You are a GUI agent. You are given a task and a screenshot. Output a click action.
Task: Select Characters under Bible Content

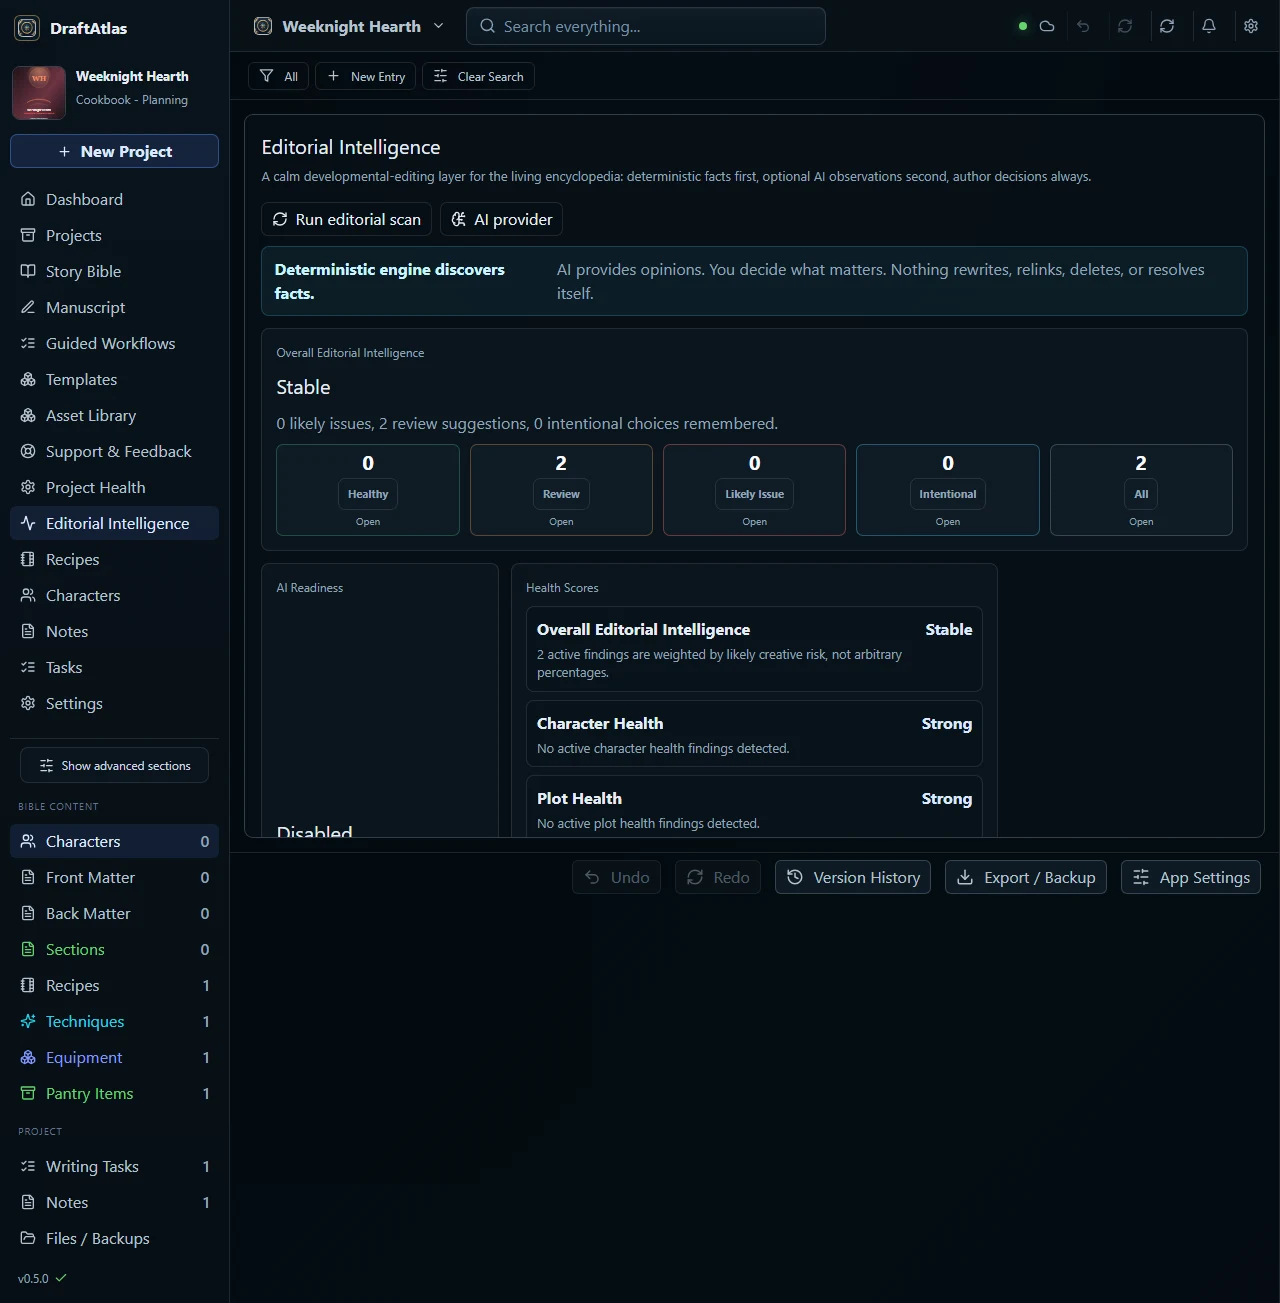114,841
